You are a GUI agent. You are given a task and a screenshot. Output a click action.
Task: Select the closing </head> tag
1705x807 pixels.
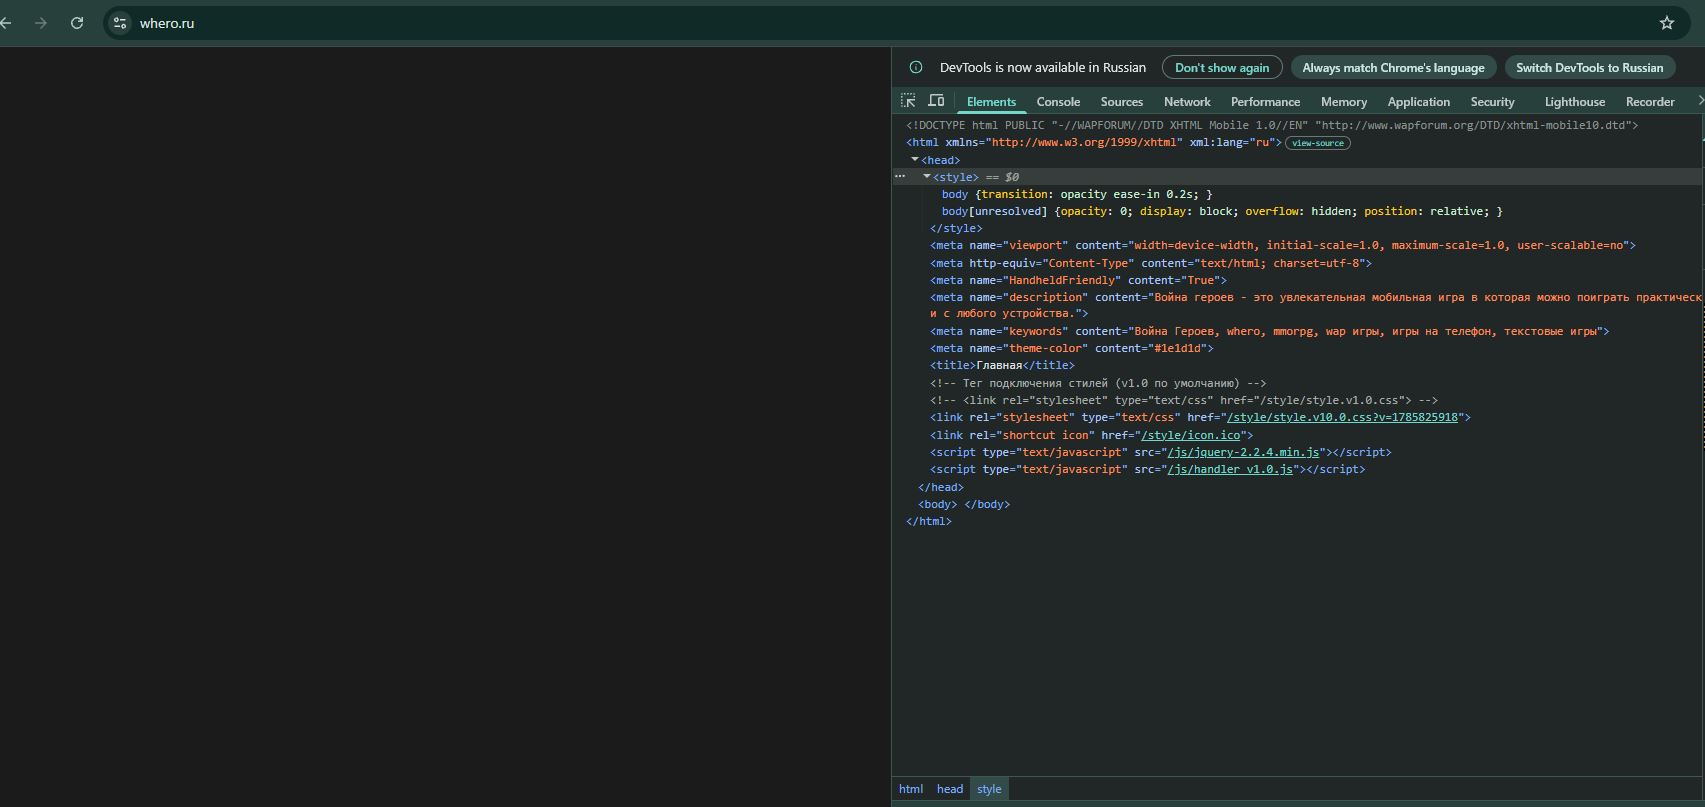(x=941, y=487)
